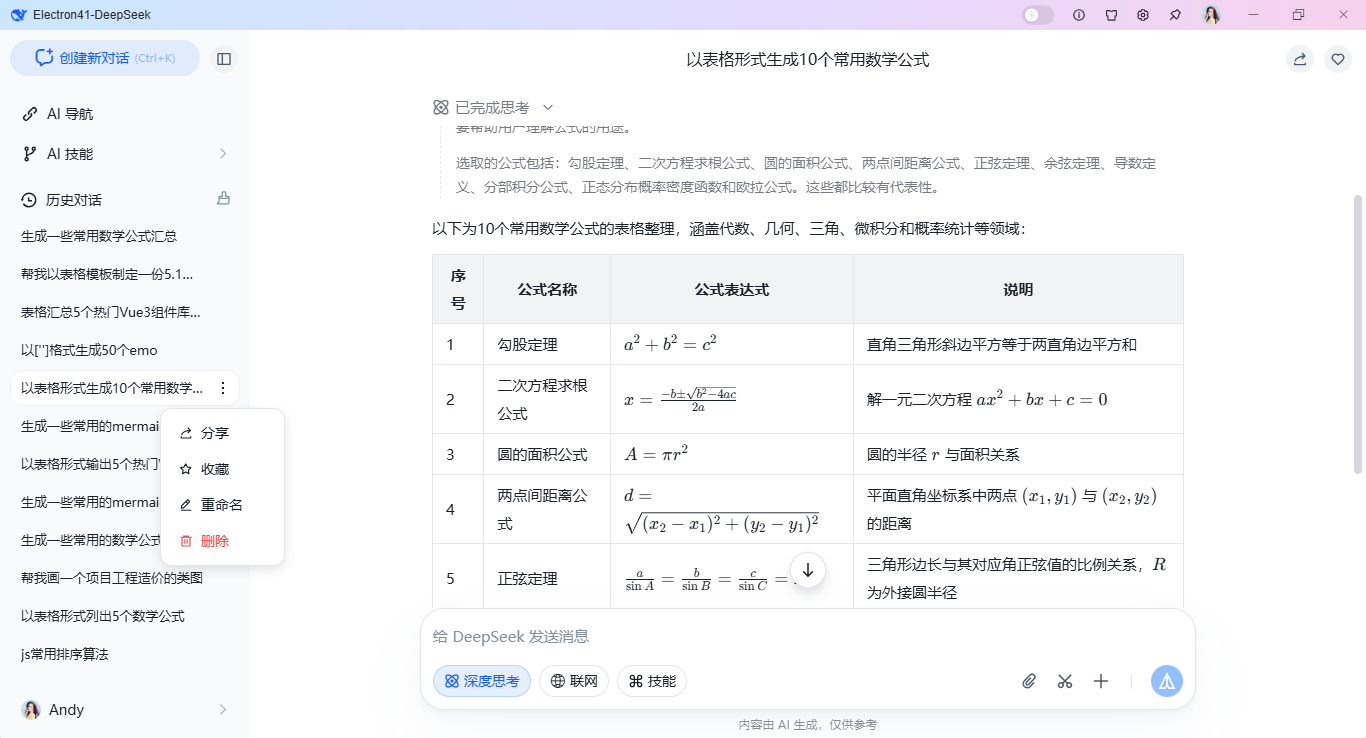Favorite conversation with the heart icon
The image size is (1366, 738).
click(x=1338, y=59)
